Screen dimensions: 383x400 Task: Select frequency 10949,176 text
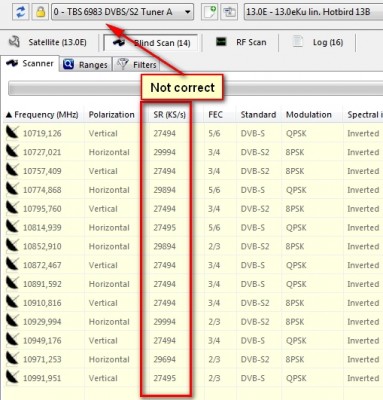tap(42, 341)
